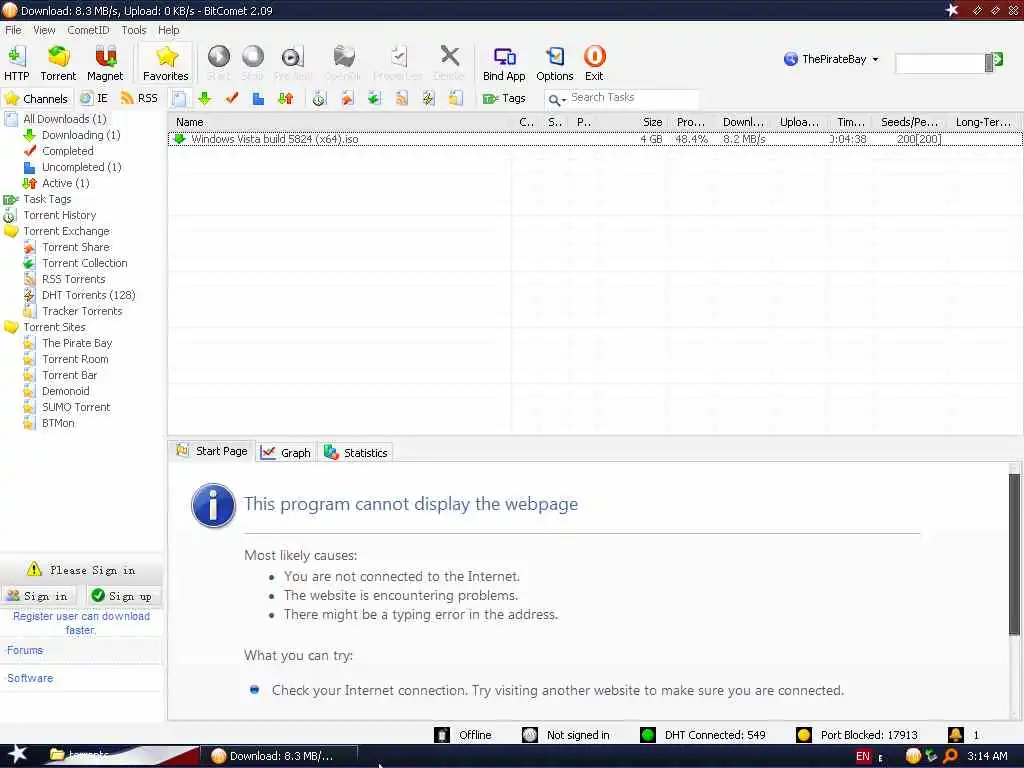Open the Tags button

coord(504,99)
